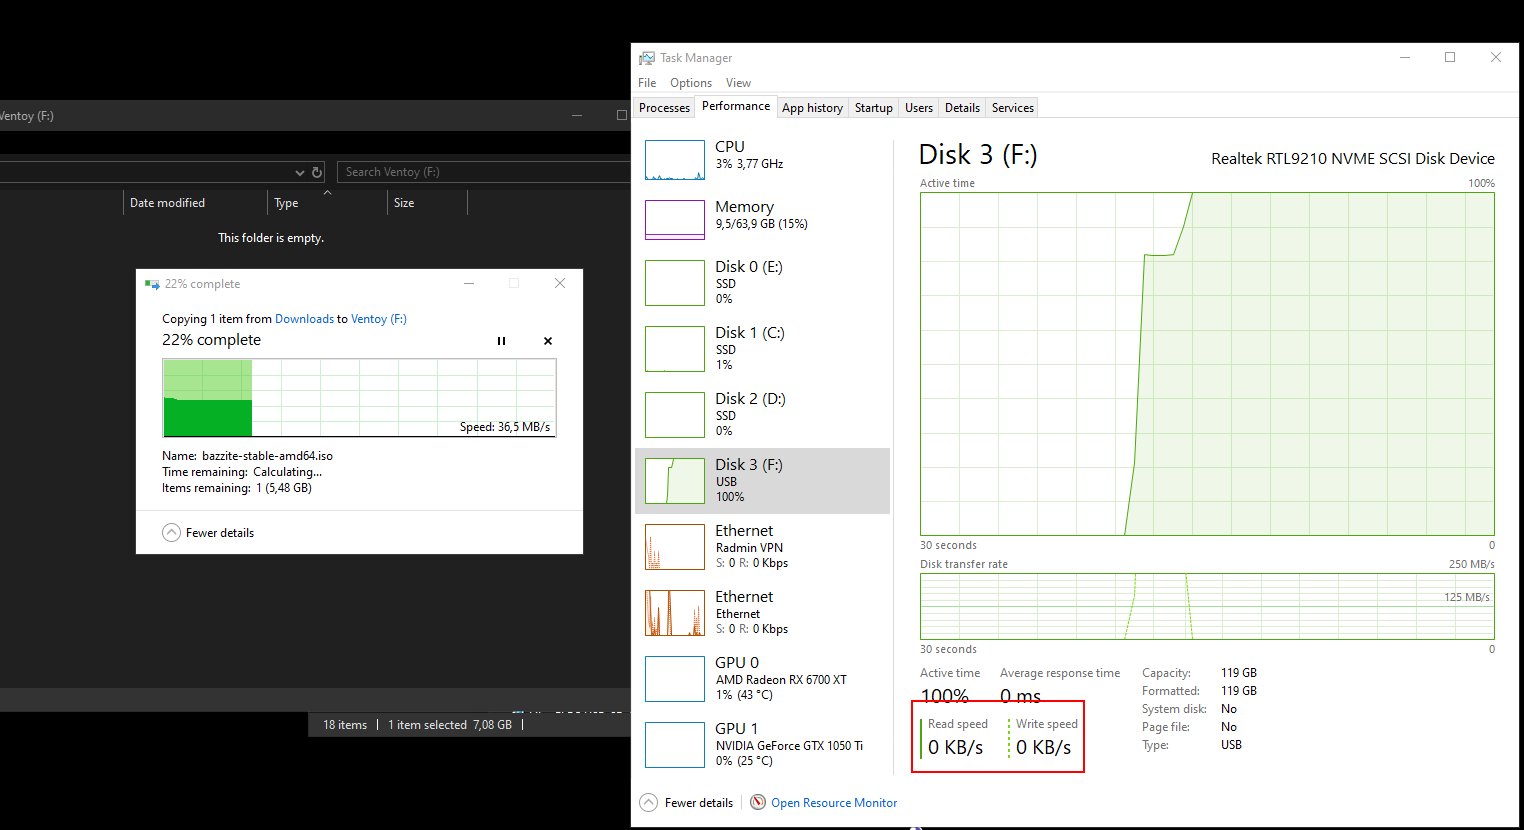
Task: Click the refresh icon in Explorer address bar
Action: pyautogui.click(x=317, y=171)
